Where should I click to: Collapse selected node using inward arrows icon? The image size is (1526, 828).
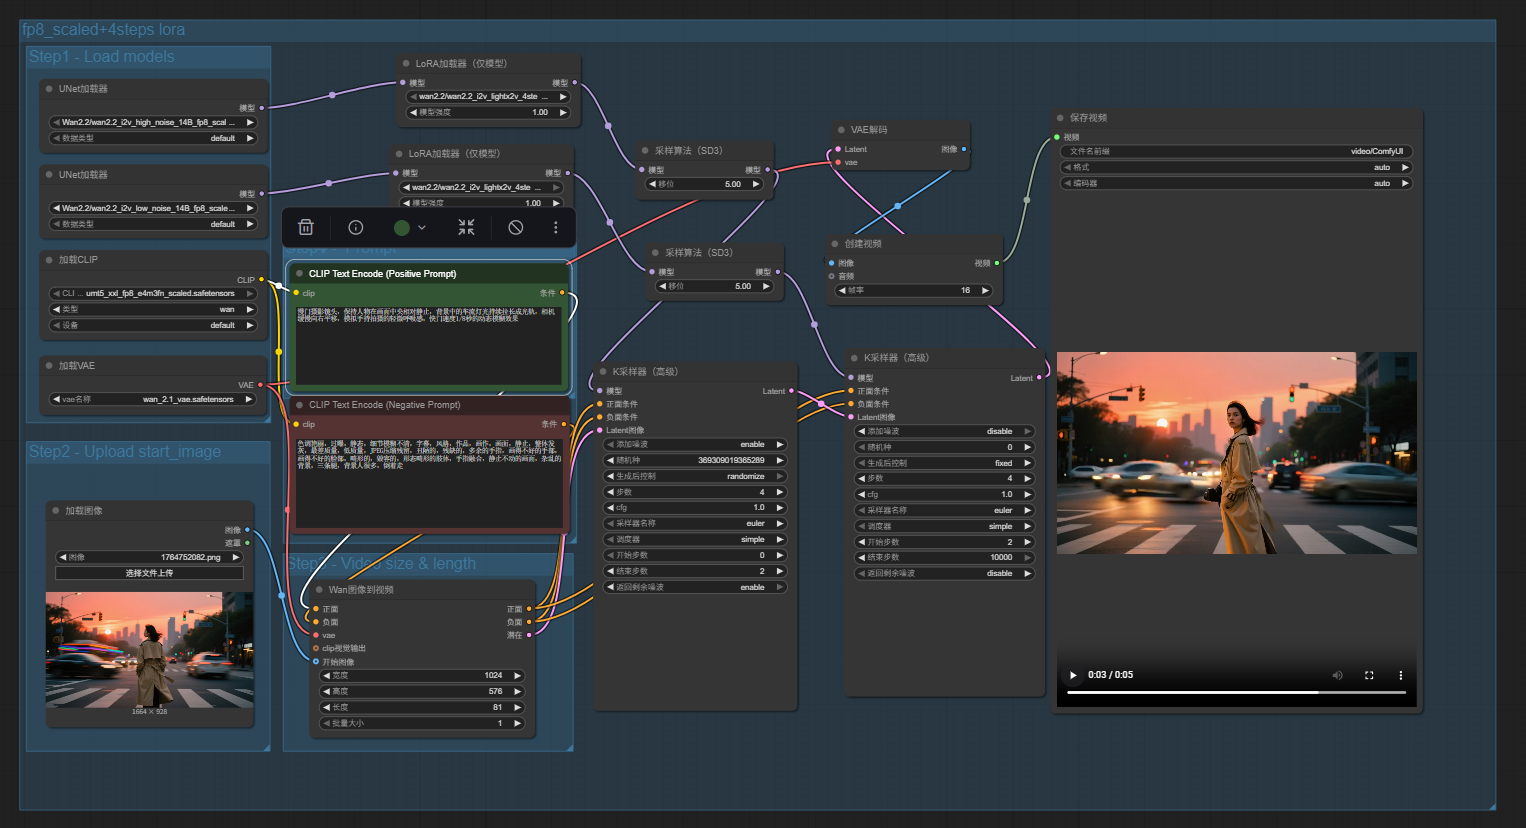pos(466,228)
